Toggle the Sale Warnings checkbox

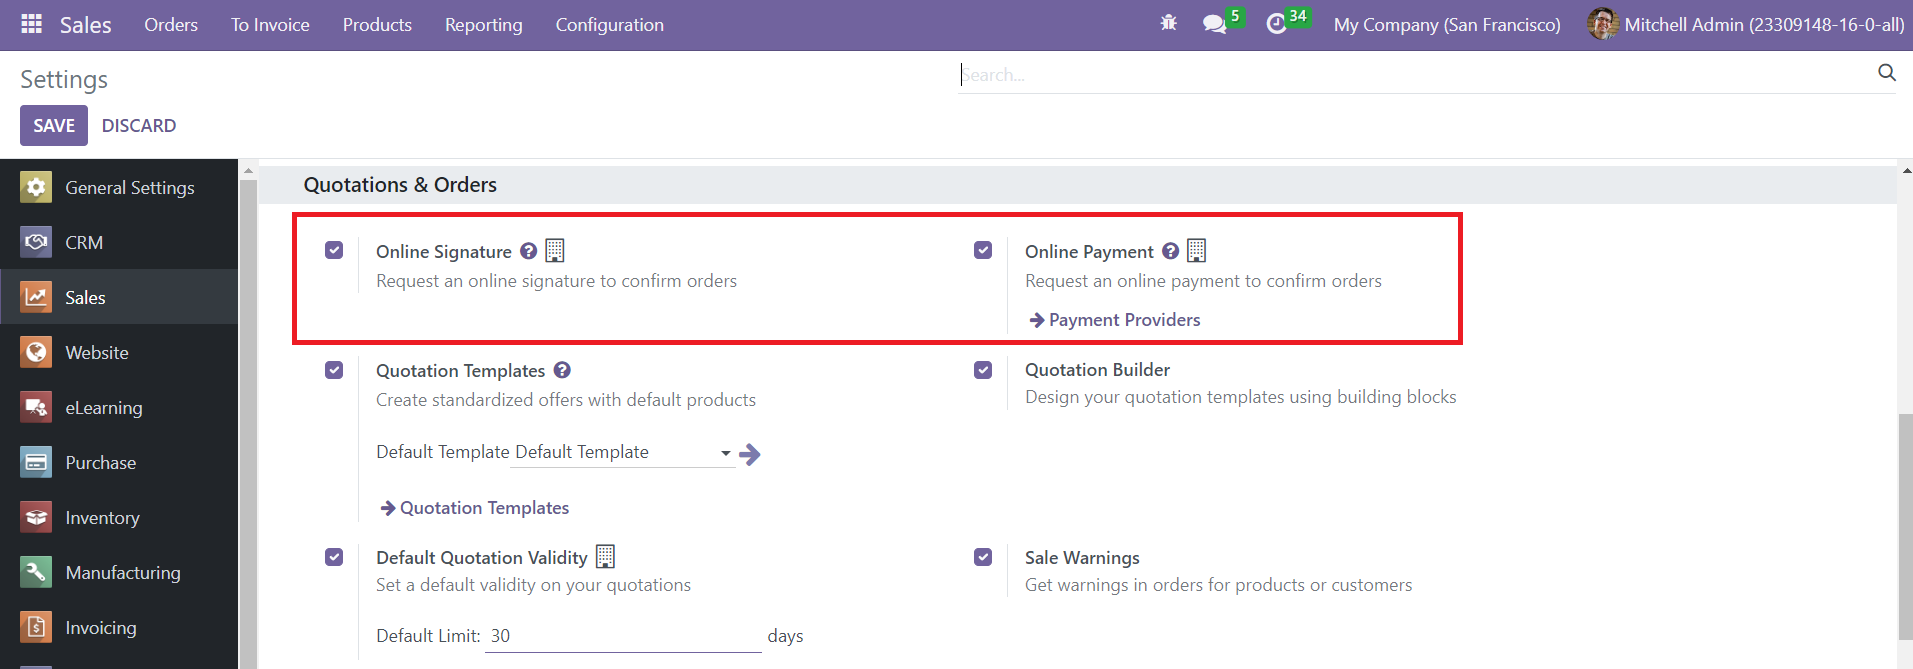click(x=983, y=557)
